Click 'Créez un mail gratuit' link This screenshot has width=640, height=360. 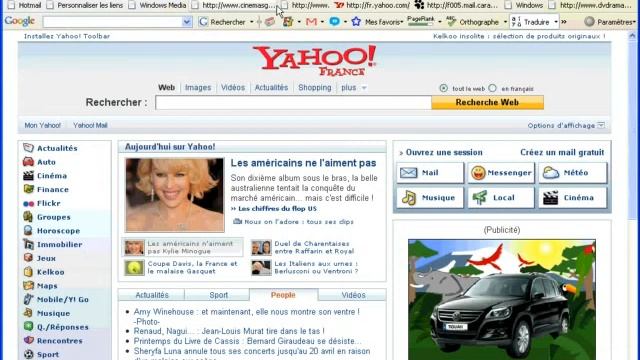(x=562, y=152)
